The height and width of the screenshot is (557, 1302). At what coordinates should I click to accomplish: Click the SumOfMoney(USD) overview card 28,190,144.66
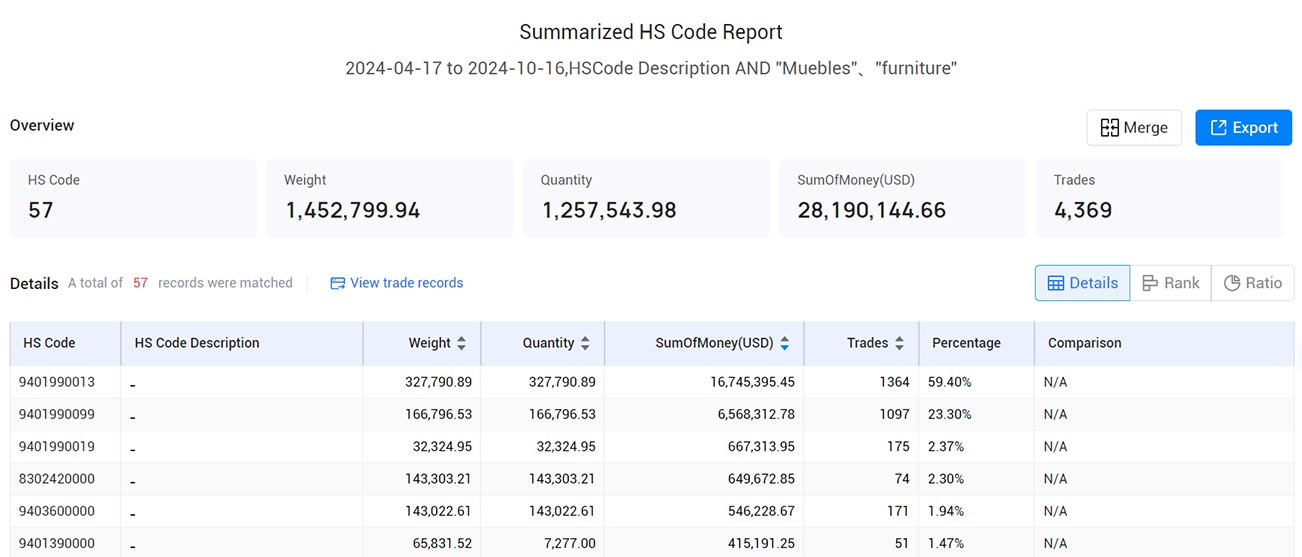pyautogui.click(x=903, y=198)
